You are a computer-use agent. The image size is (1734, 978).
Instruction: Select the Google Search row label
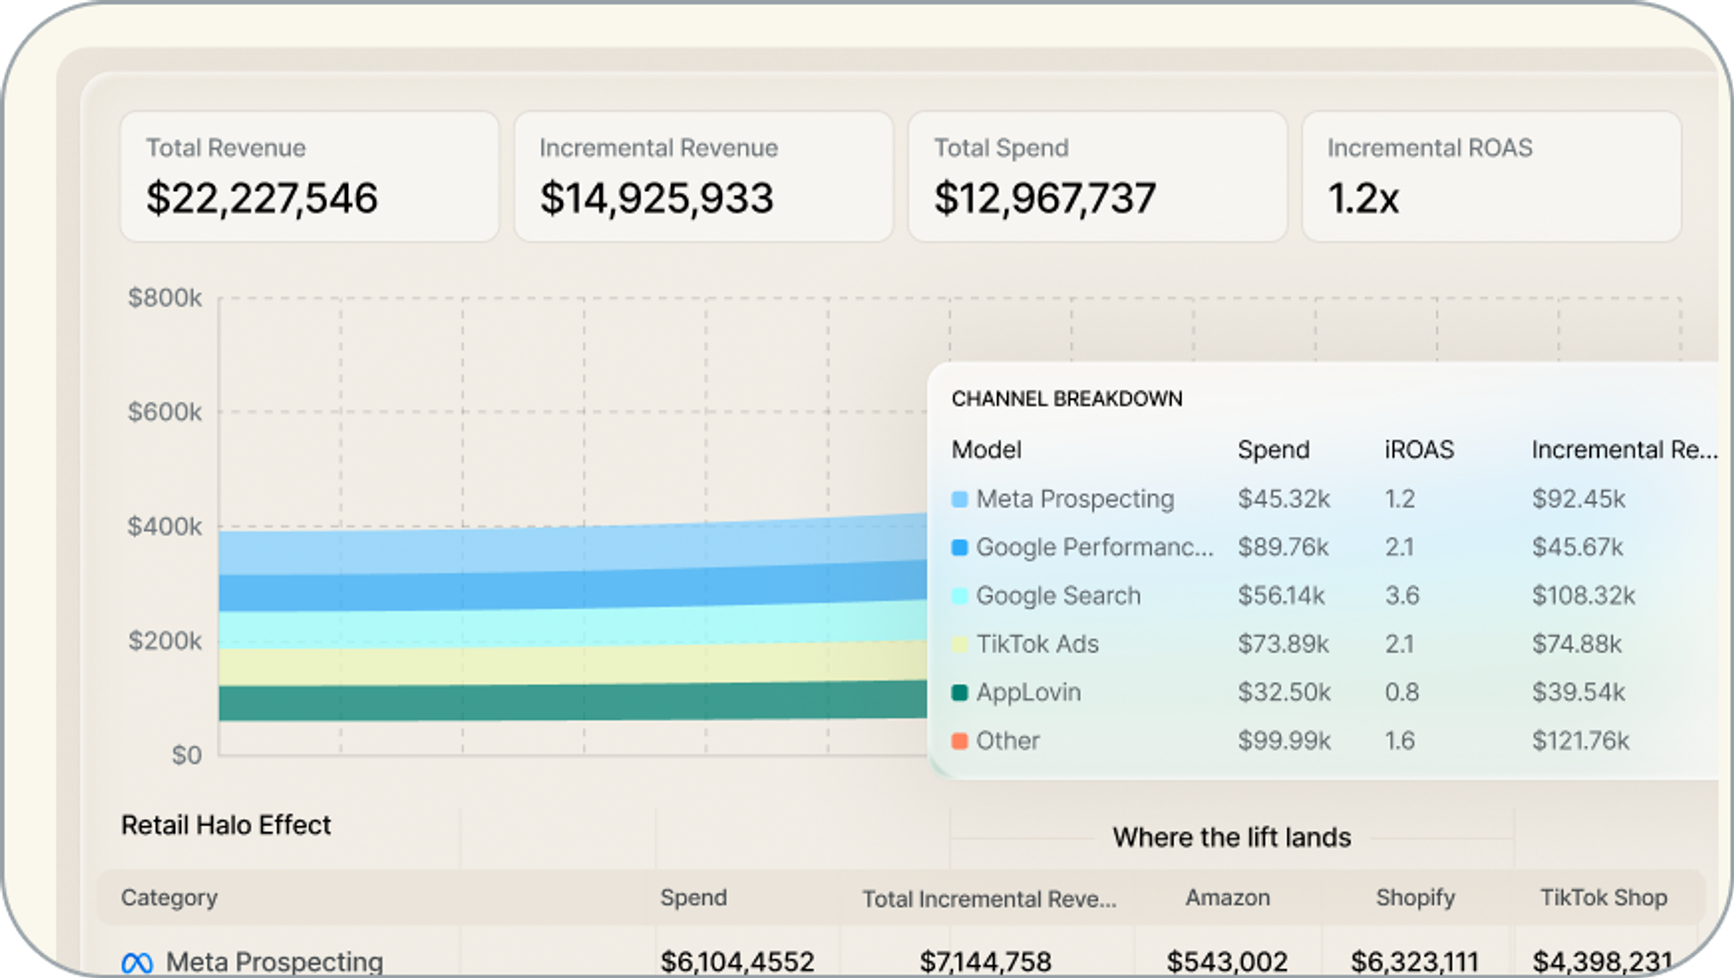coord(1058,596)
